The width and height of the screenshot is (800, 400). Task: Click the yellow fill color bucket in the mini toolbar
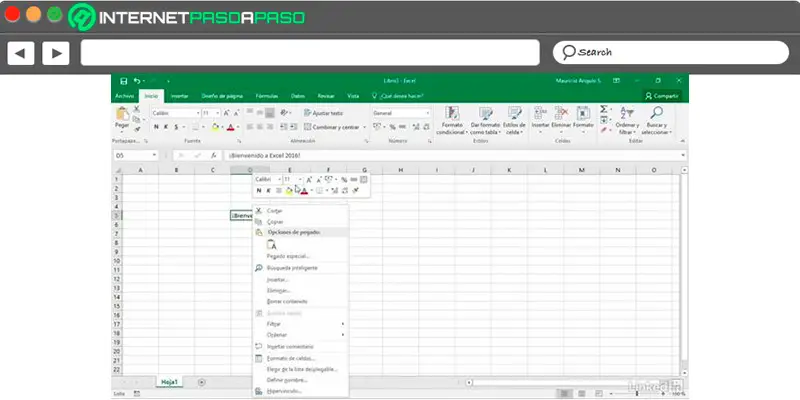coord(289,190)
